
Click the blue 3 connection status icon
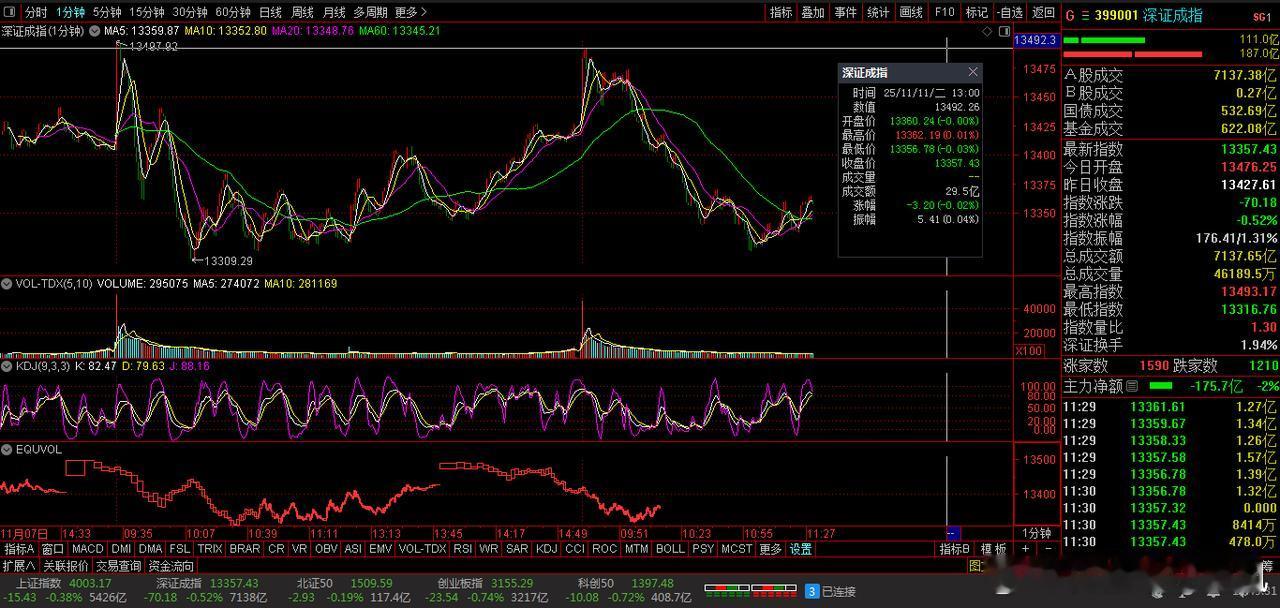[812, 591]
